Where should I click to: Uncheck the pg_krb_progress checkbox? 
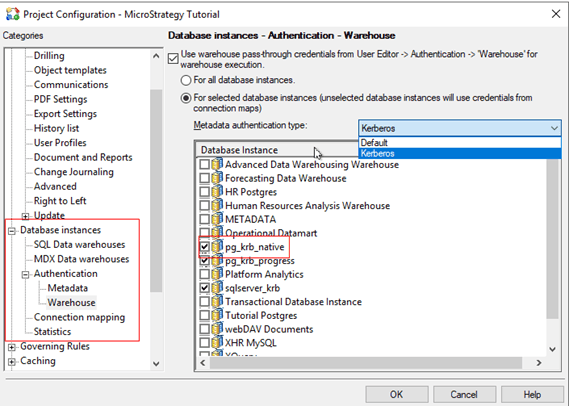[205, 261]
